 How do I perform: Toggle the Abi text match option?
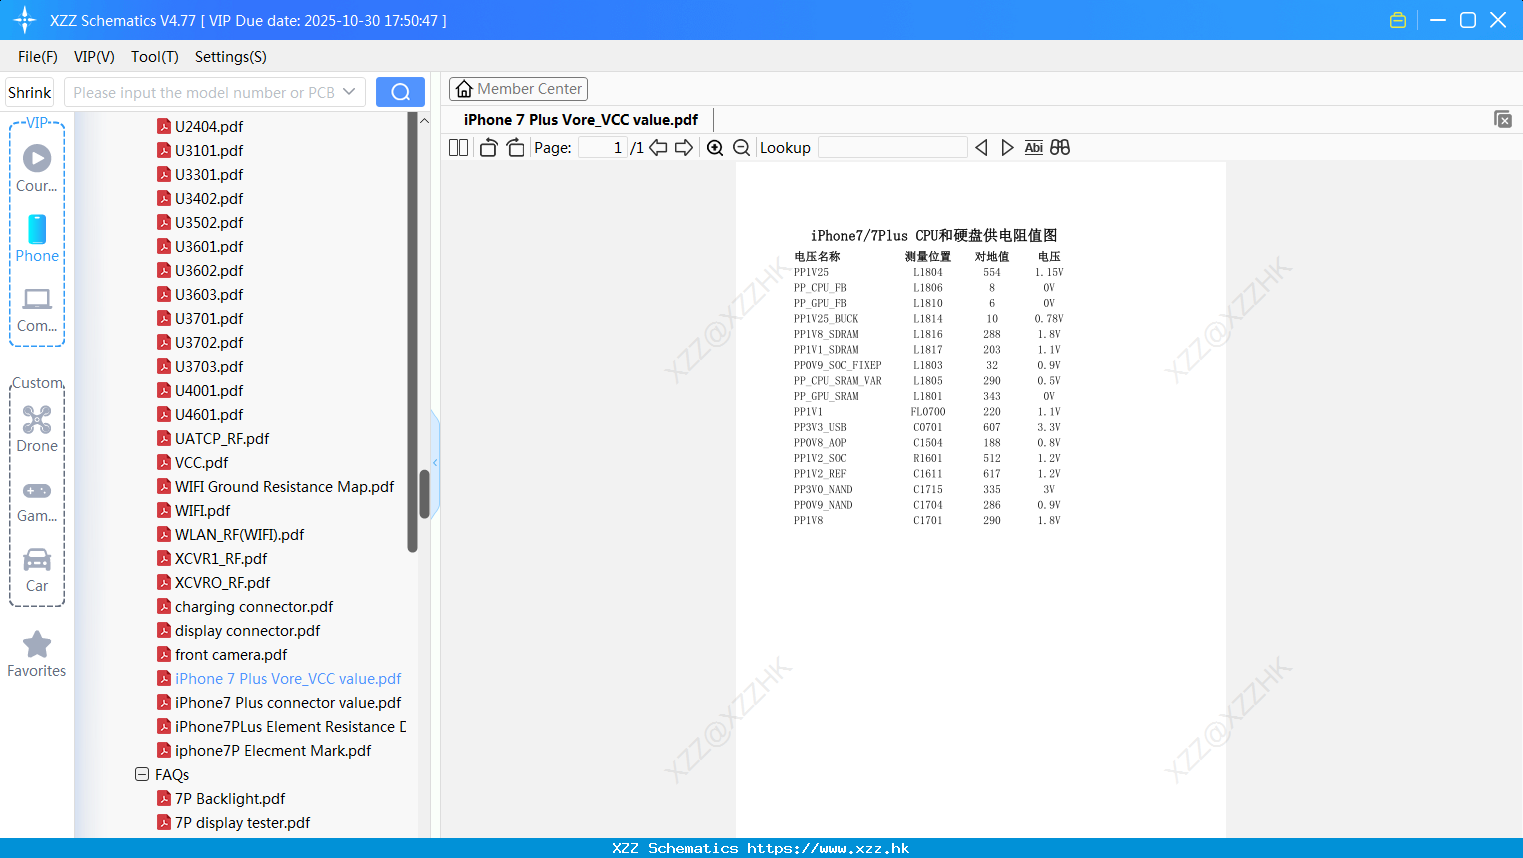click(1034, 147)
